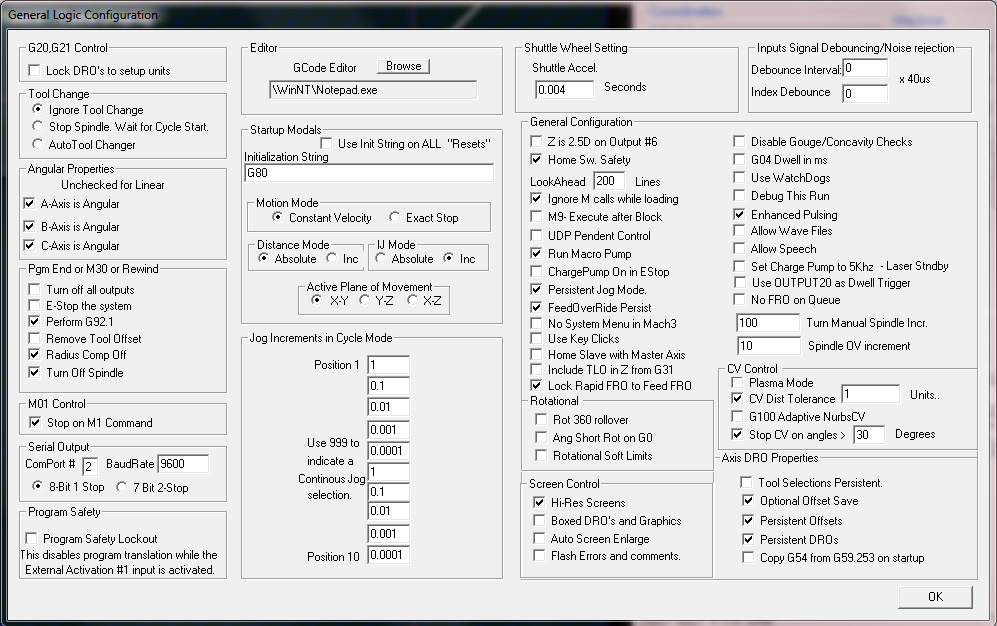Viewport: 997px width, 626px height.
Task: Select Constant Velocity motion mode
Action: coord(277,217)
